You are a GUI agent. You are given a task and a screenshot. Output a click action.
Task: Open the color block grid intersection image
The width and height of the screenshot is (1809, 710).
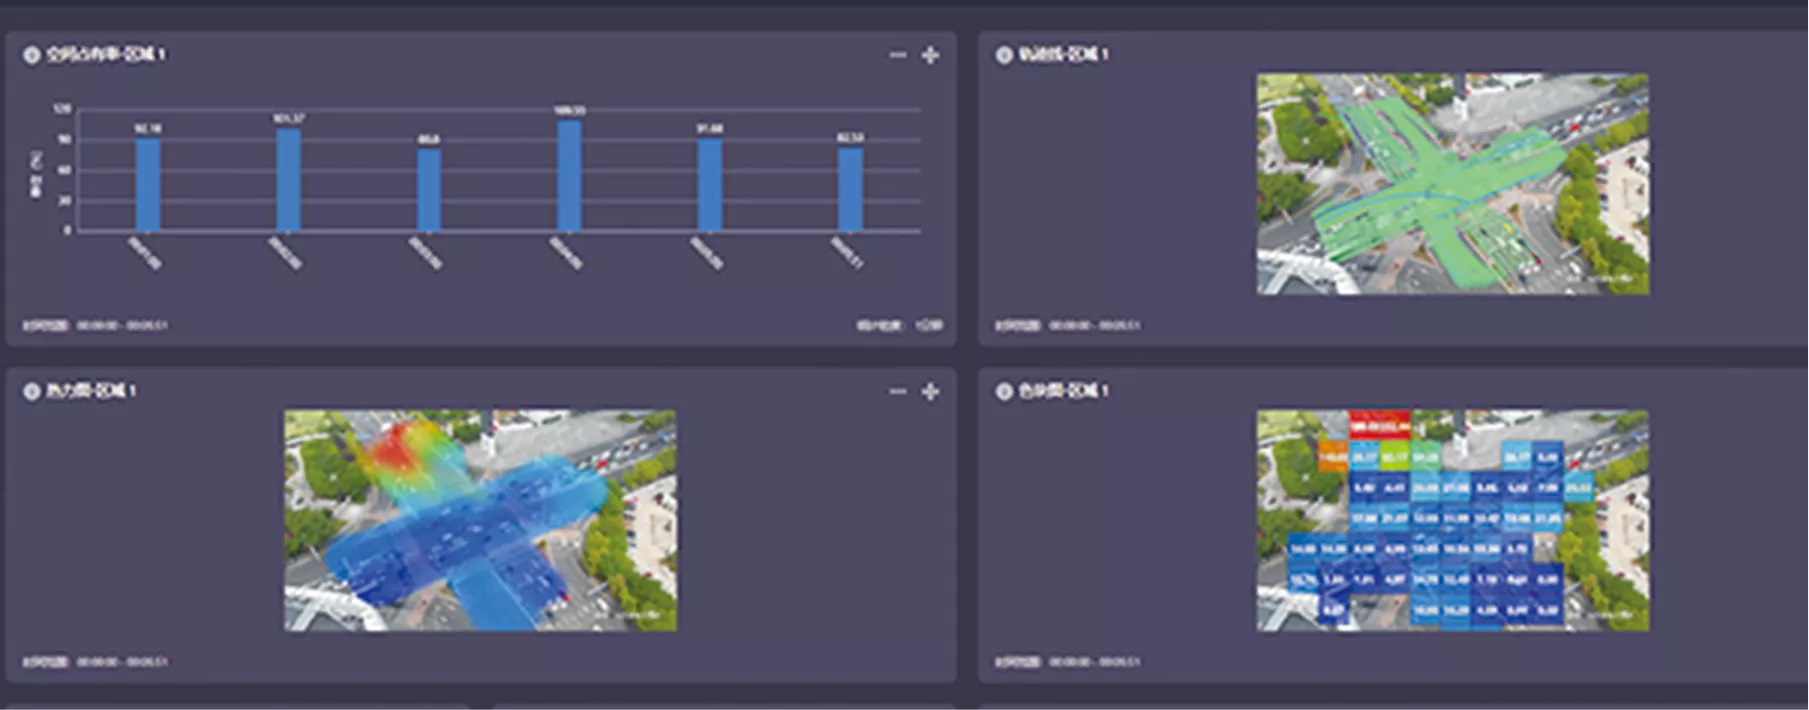[1453, 520]
